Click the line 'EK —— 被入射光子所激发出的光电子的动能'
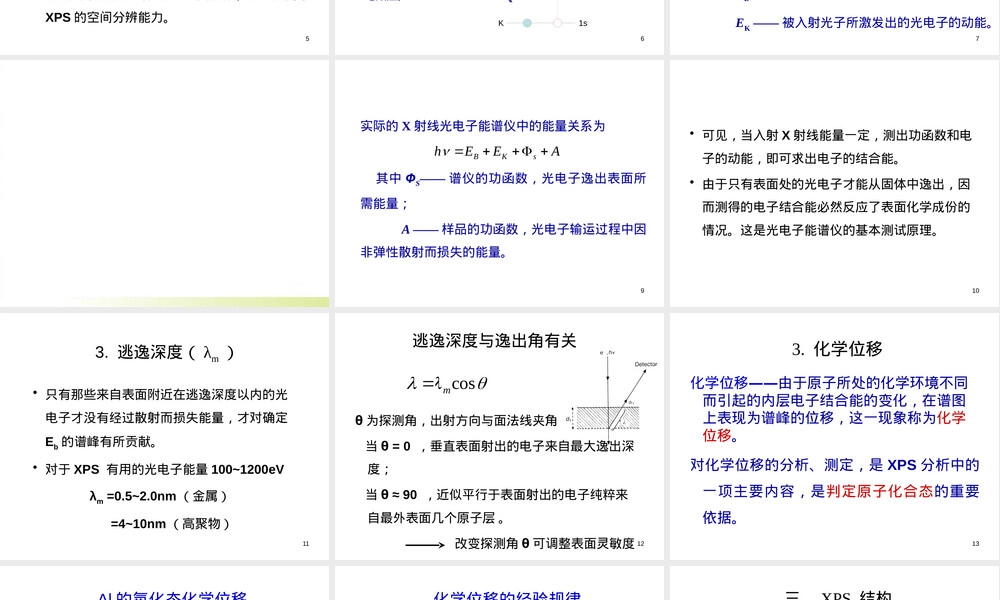Viewport: 1000px width, 600px height. point(865,24)
